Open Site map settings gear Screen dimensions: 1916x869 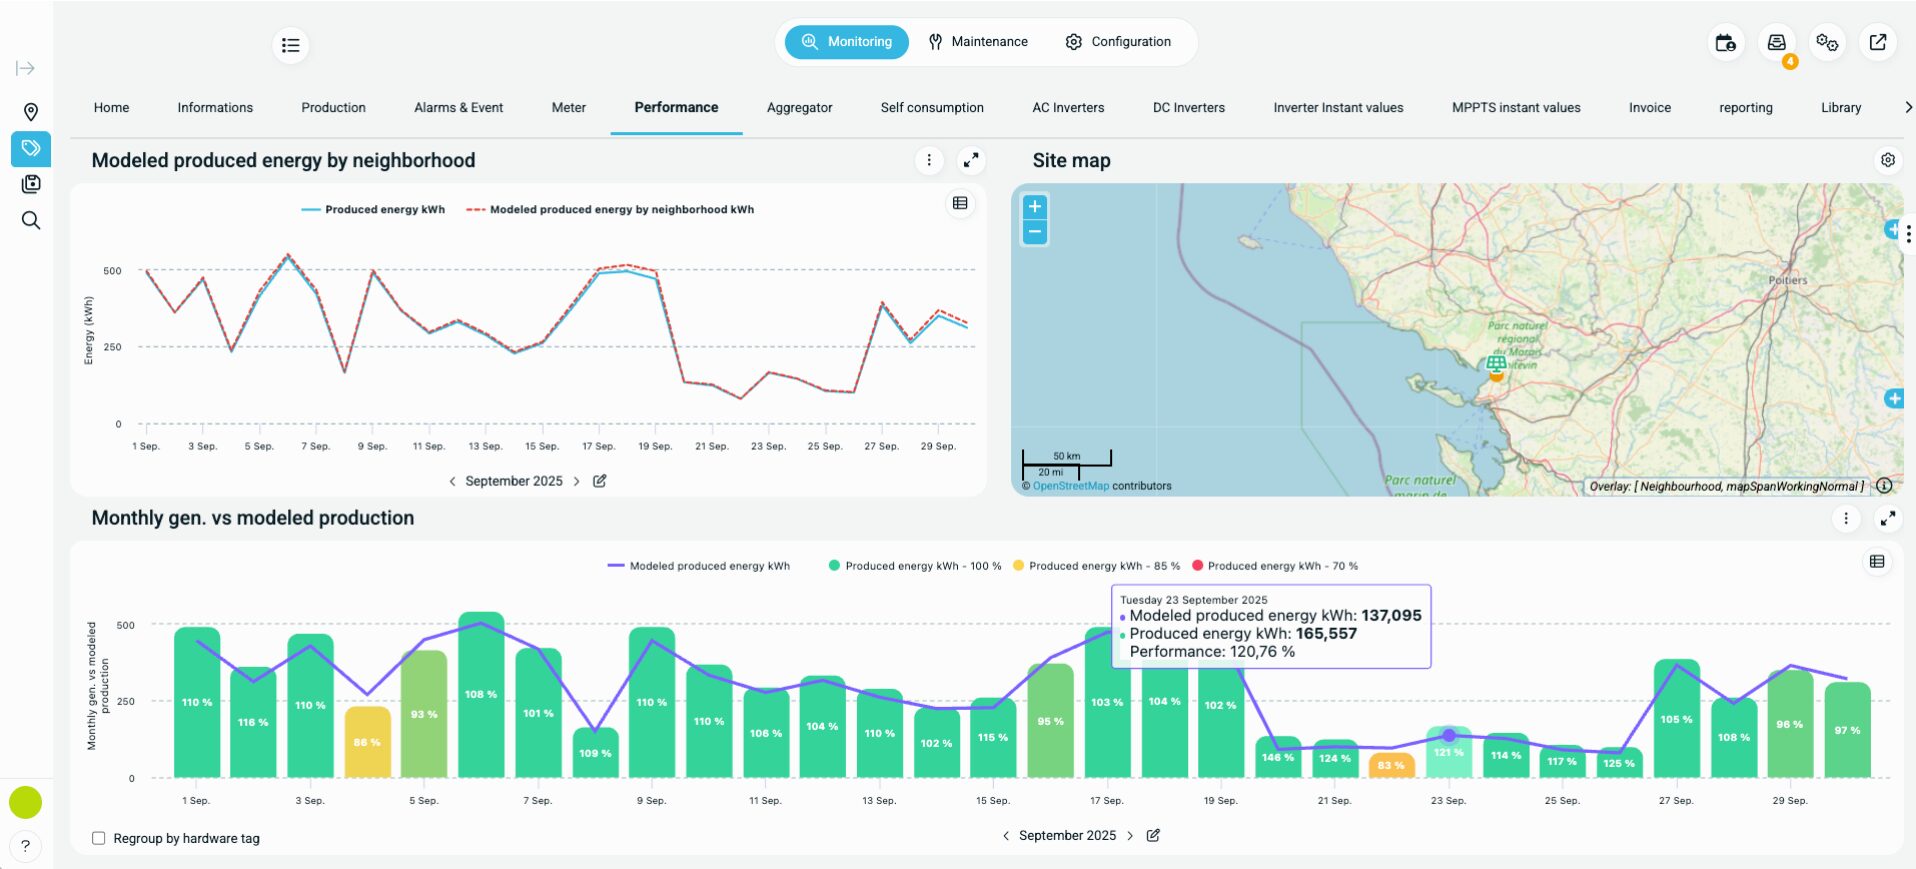1887,160
